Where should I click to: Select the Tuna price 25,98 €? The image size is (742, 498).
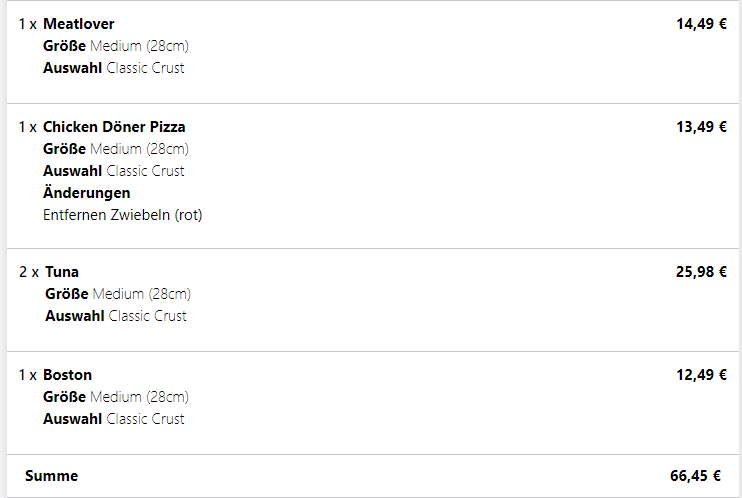[701, 272]
